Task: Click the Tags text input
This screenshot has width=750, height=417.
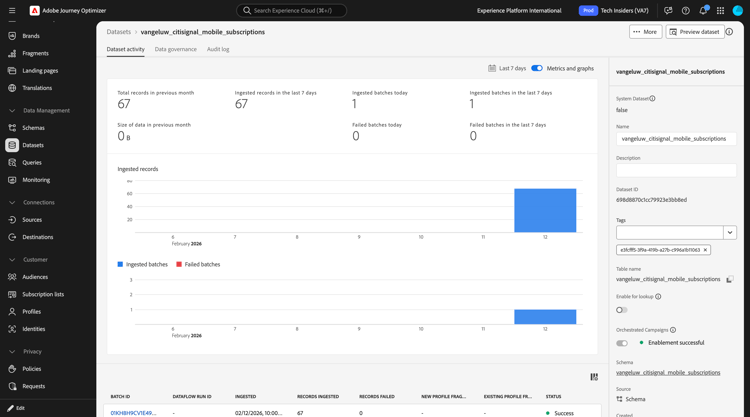Action: point(670,232)
